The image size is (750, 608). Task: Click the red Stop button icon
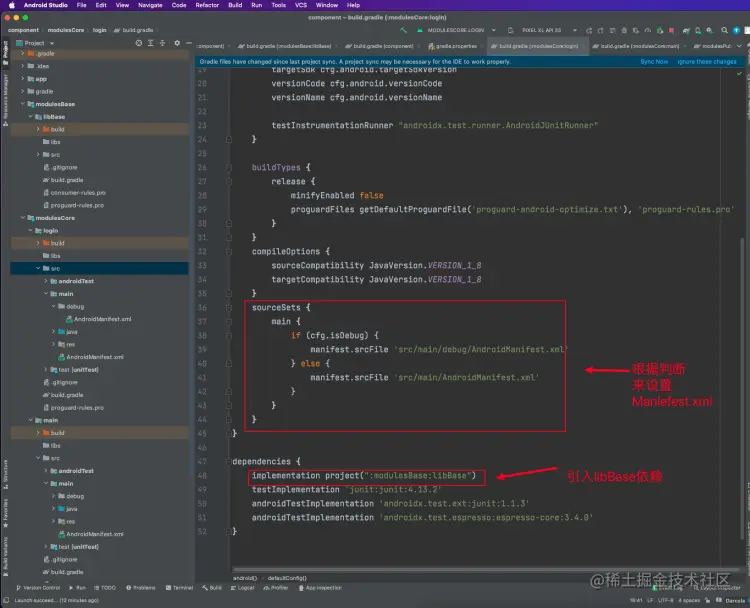coord(672,30)
